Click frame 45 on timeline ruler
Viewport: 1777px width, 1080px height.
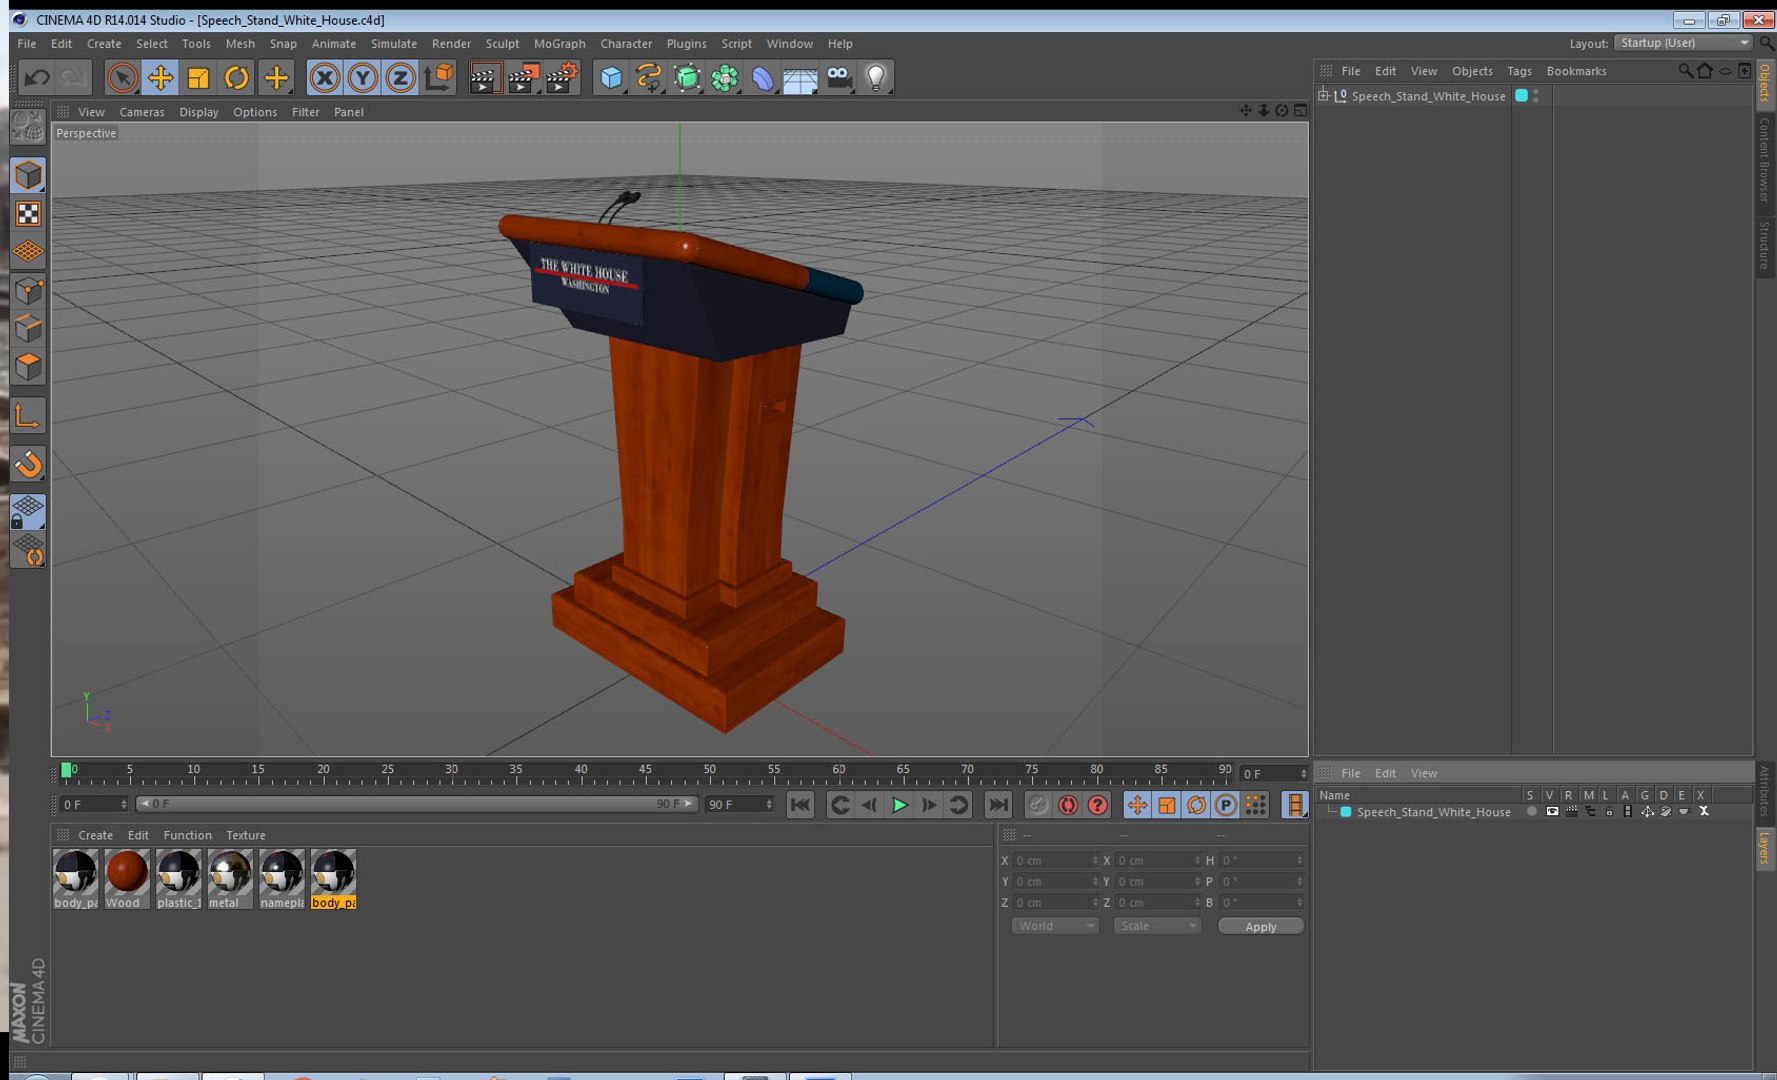click(645, 772)
